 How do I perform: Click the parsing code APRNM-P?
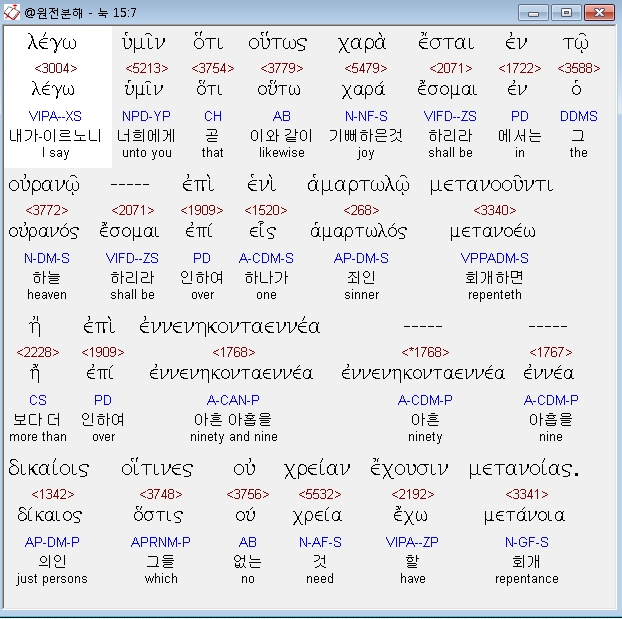[x=161, y=542]
